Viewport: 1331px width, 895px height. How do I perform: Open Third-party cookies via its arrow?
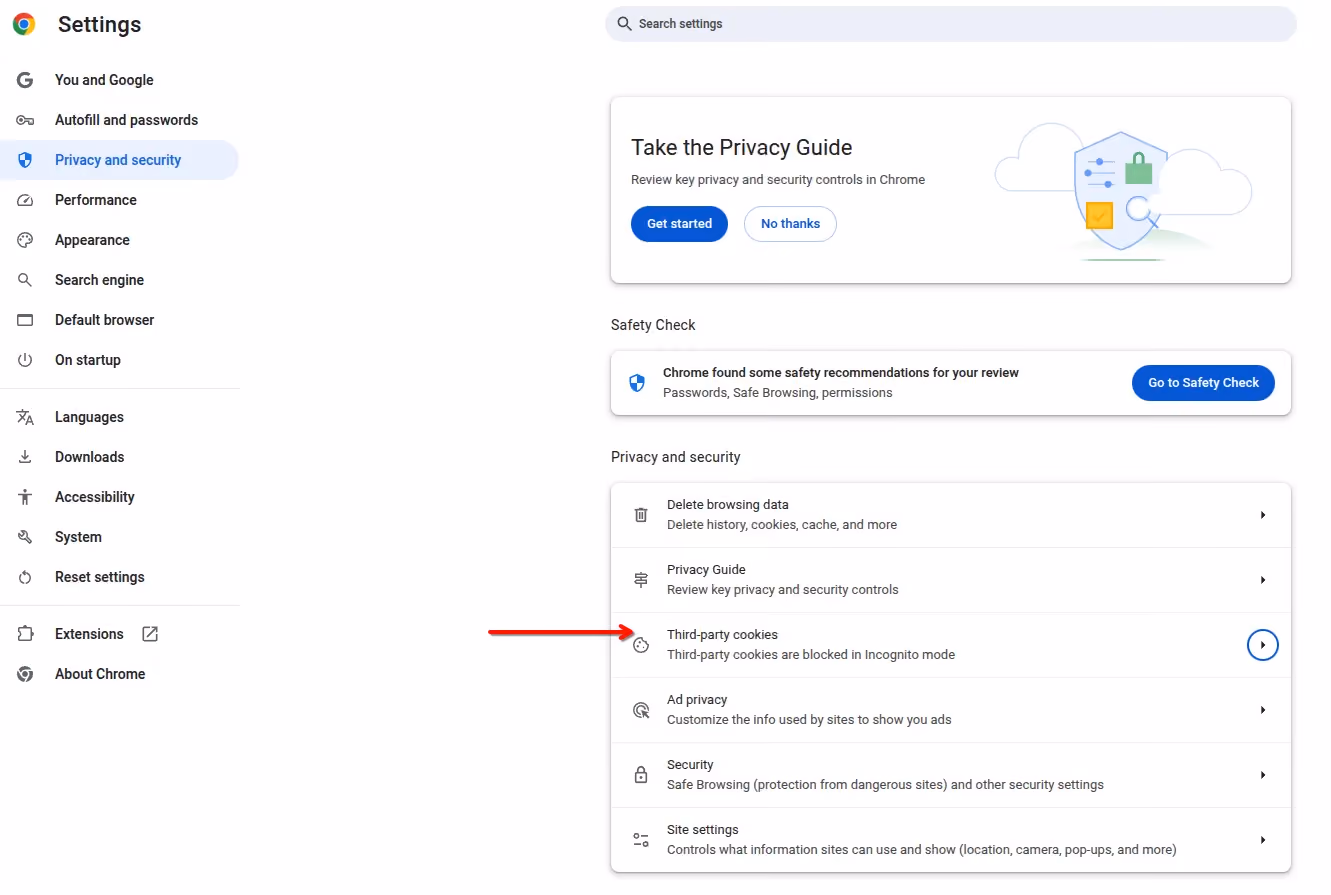[x=1263, y=645]
